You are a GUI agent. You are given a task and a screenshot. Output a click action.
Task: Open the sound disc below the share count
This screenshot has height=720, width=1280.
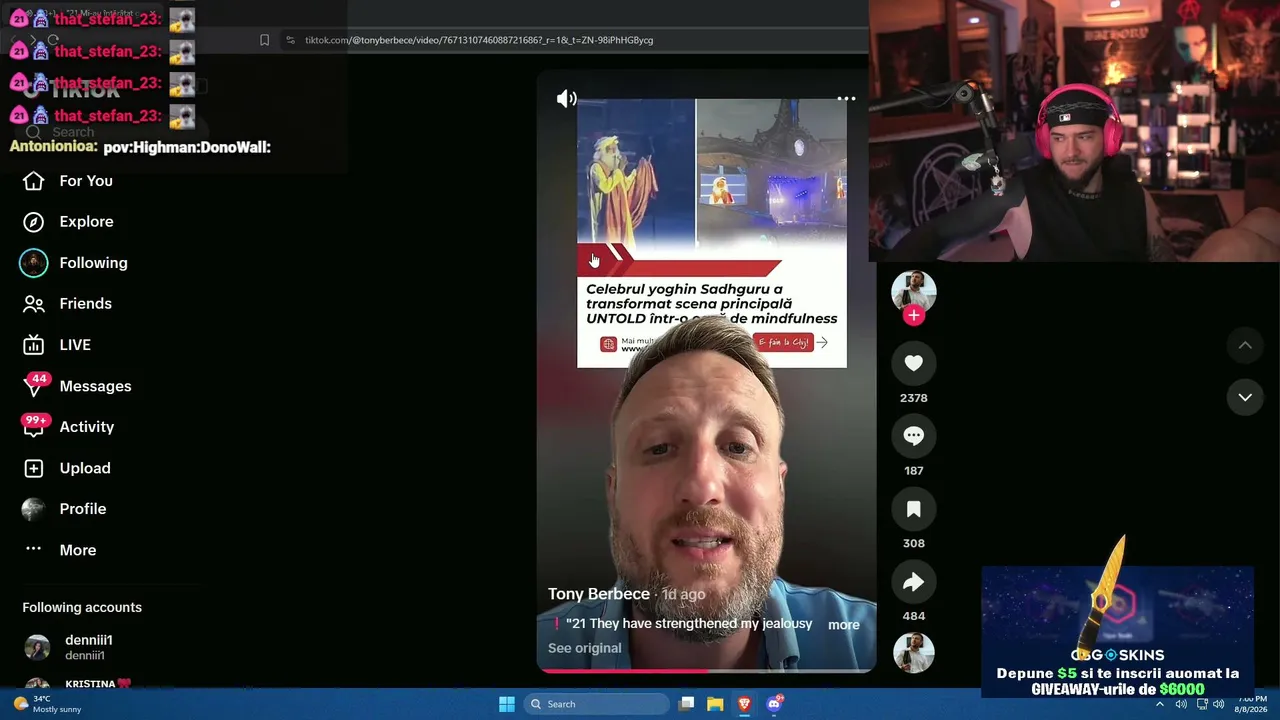click(x=913, y=652)
